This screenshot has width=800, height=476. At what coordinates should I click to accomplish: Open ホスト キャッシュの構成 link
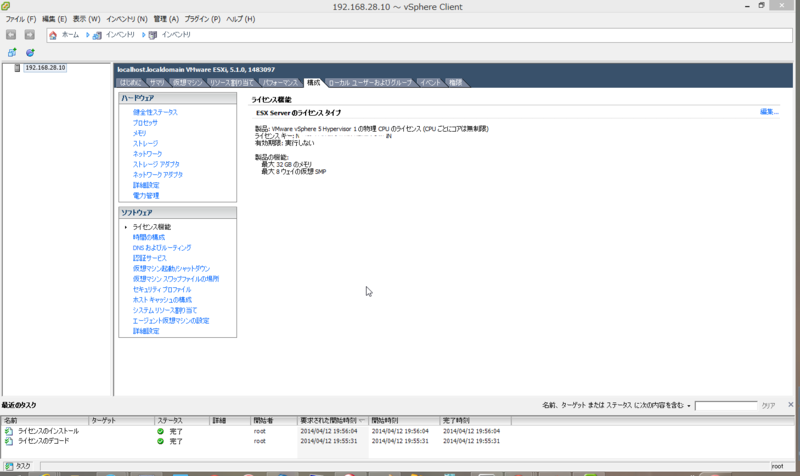tap(162, 300)
